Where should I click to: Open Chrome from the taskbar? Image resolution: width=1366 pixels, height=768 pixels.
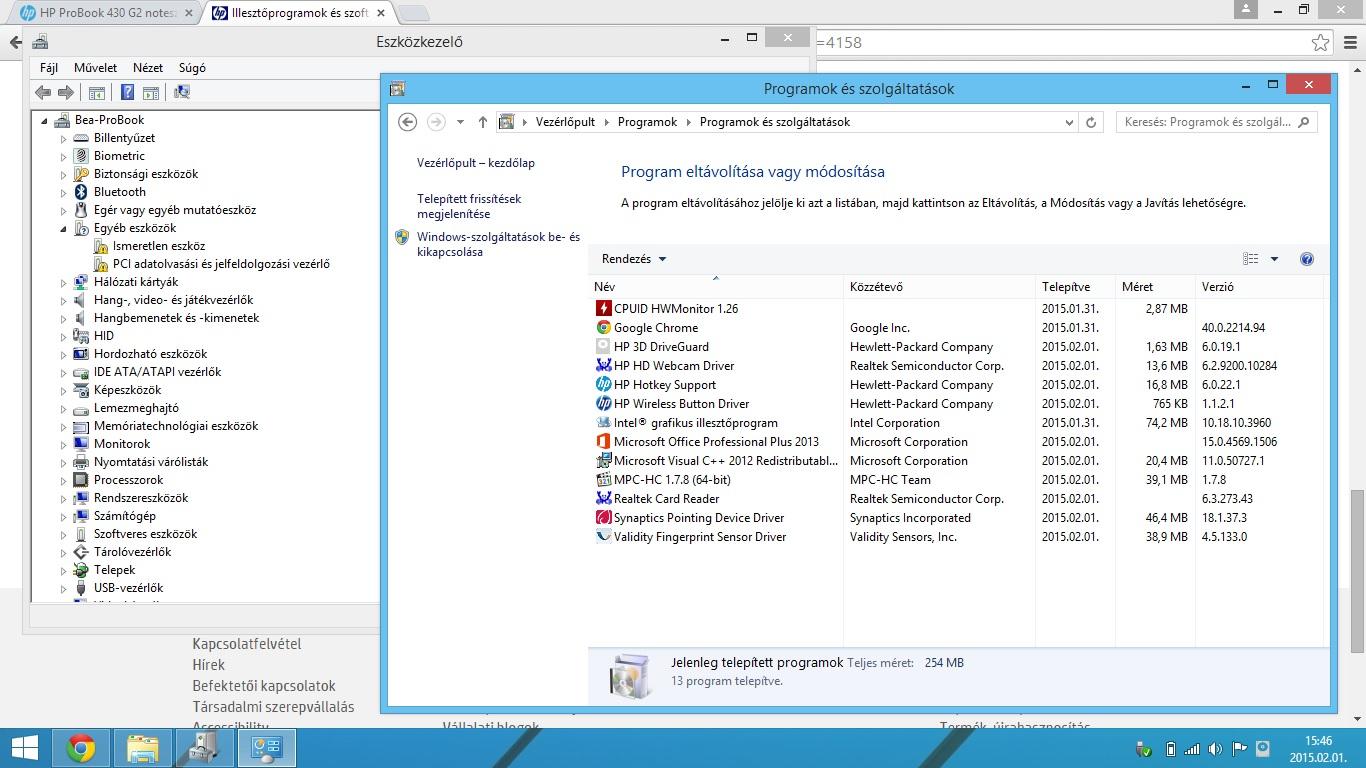81,748
